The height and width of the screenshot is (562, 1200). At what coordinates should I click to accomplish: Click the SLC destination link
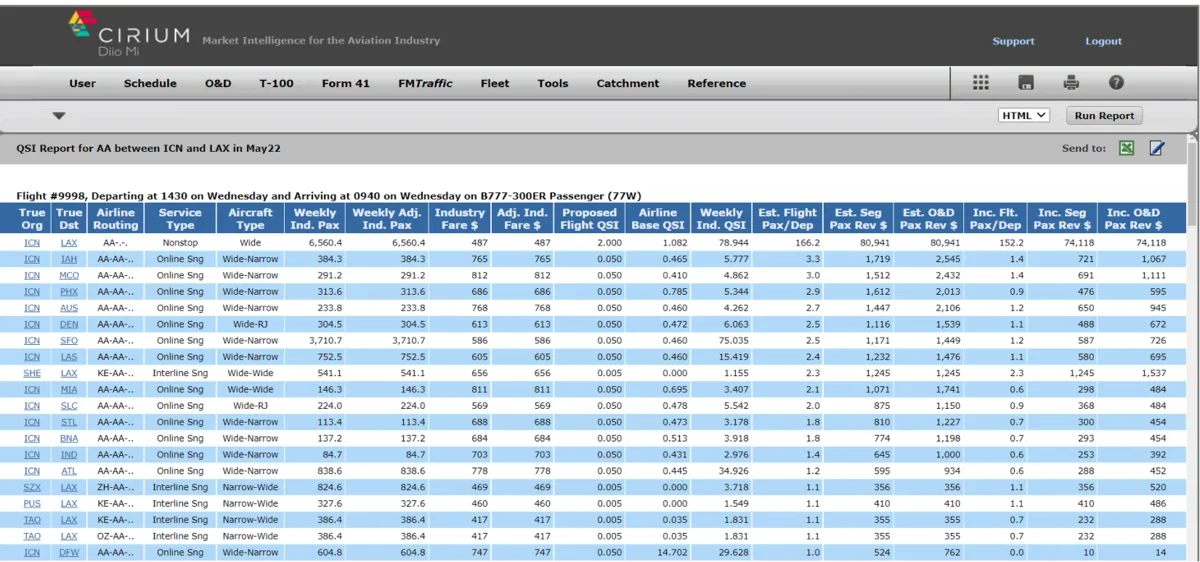click(x=69, y=406)
